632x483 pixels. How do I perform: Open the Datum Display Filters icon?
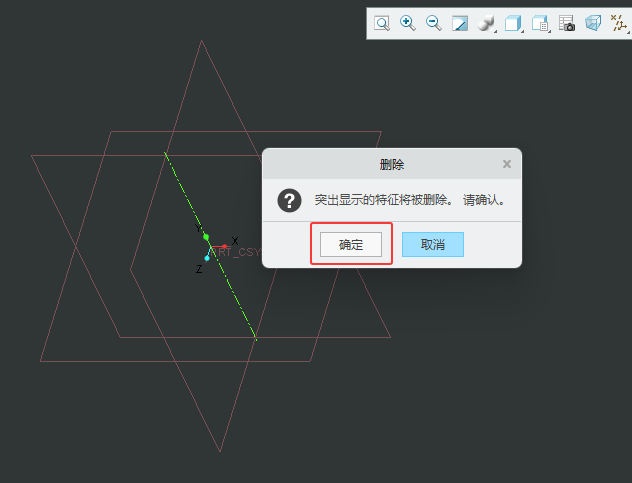coord(618,23)
